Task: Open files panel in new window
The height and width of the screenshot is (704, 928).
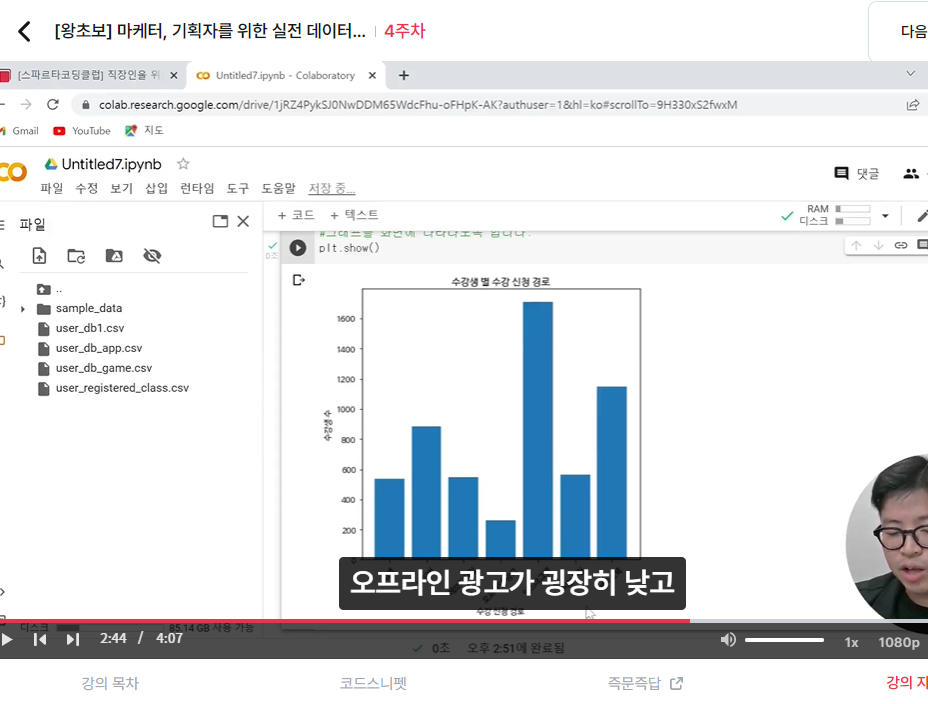Action: point(220,221)
